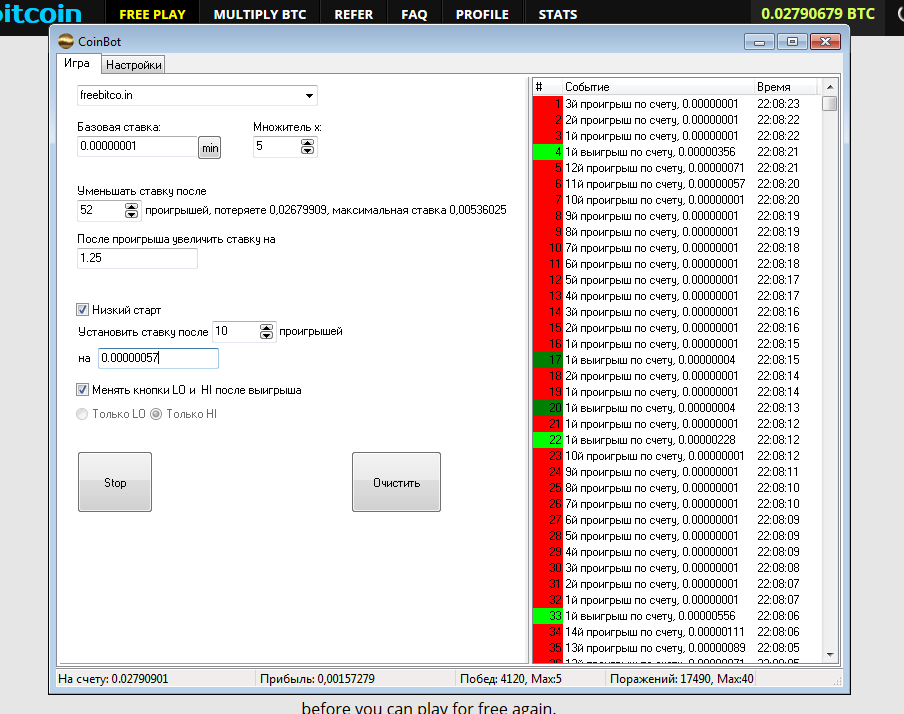Click the time 22:08:11 in row 24

pyautogui.click(x=778, y=472)
